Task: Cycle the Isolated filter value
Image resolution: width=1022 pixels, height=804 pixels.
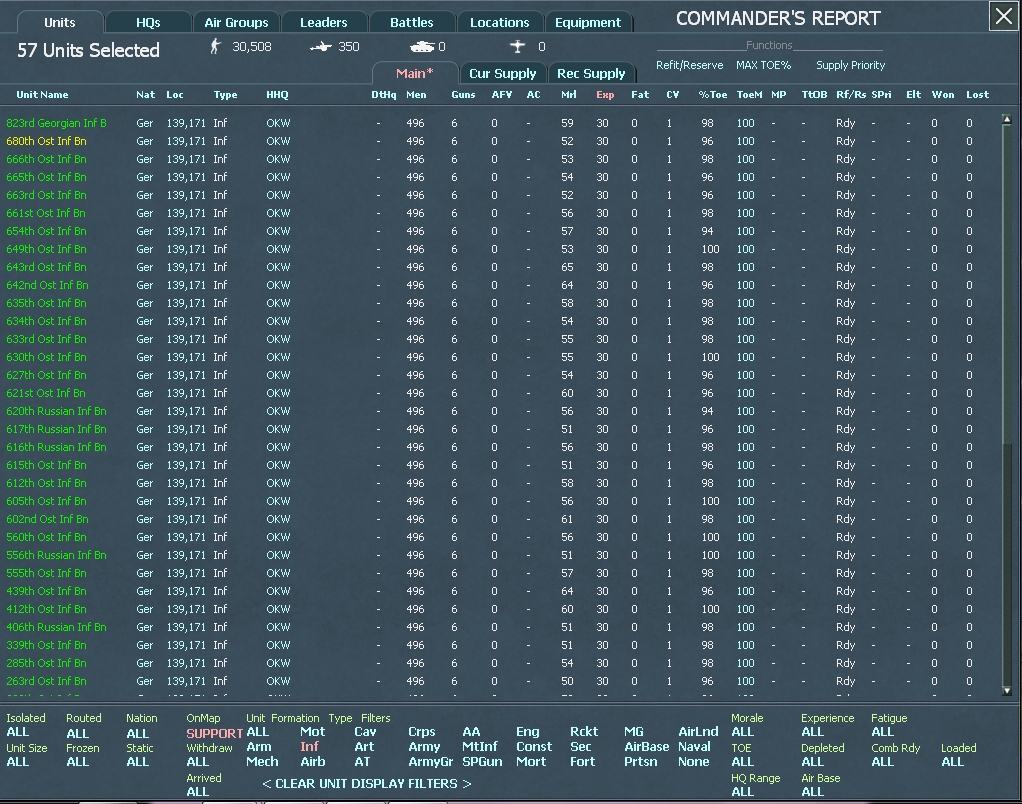Action: pos(18,732)
